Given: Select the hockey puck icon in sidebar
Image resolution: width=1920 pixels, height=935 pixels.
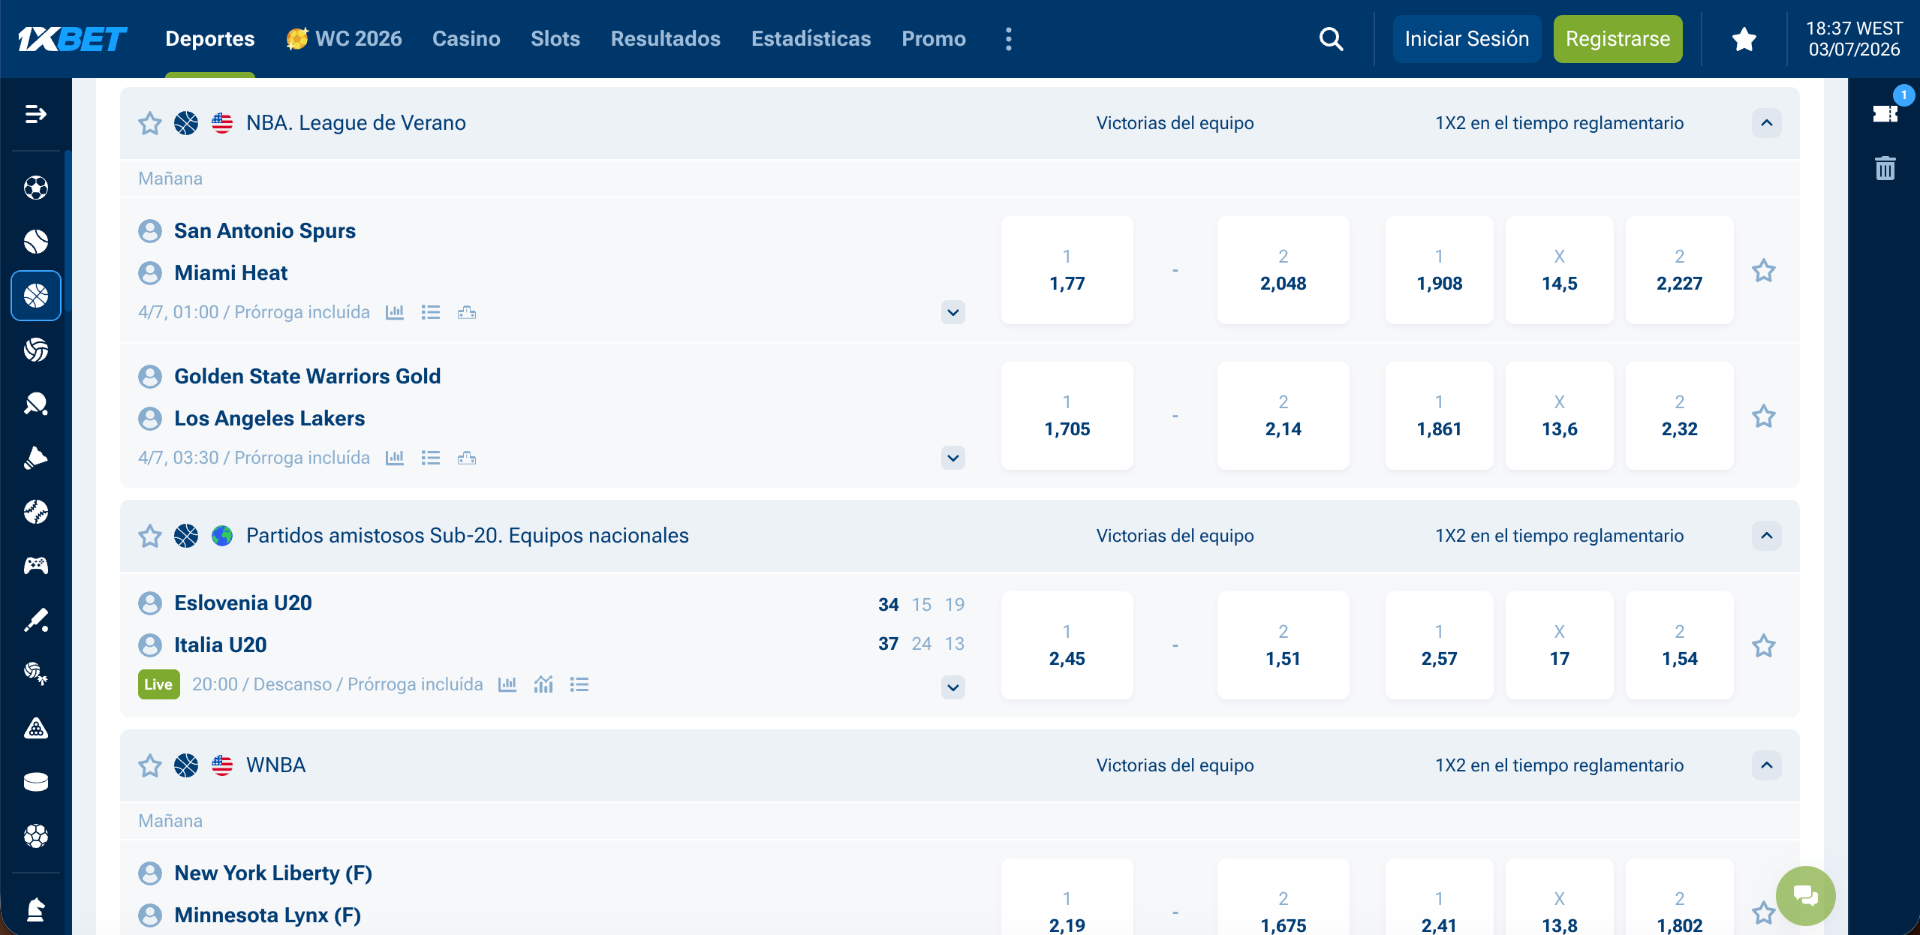Looking at the screenshot, I should point(36,782).
